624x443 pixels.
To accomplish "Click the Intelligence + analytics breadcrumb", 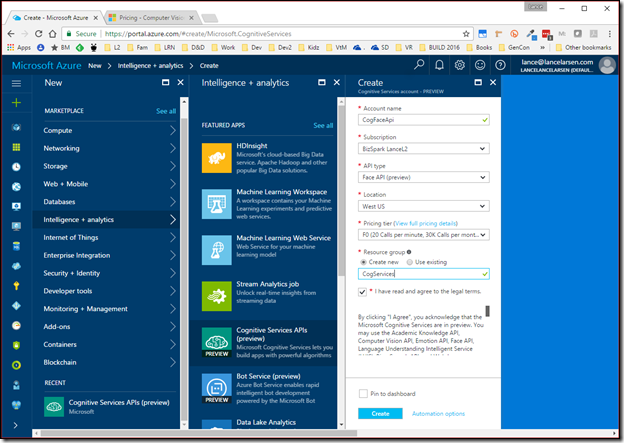I will point(150,66).
